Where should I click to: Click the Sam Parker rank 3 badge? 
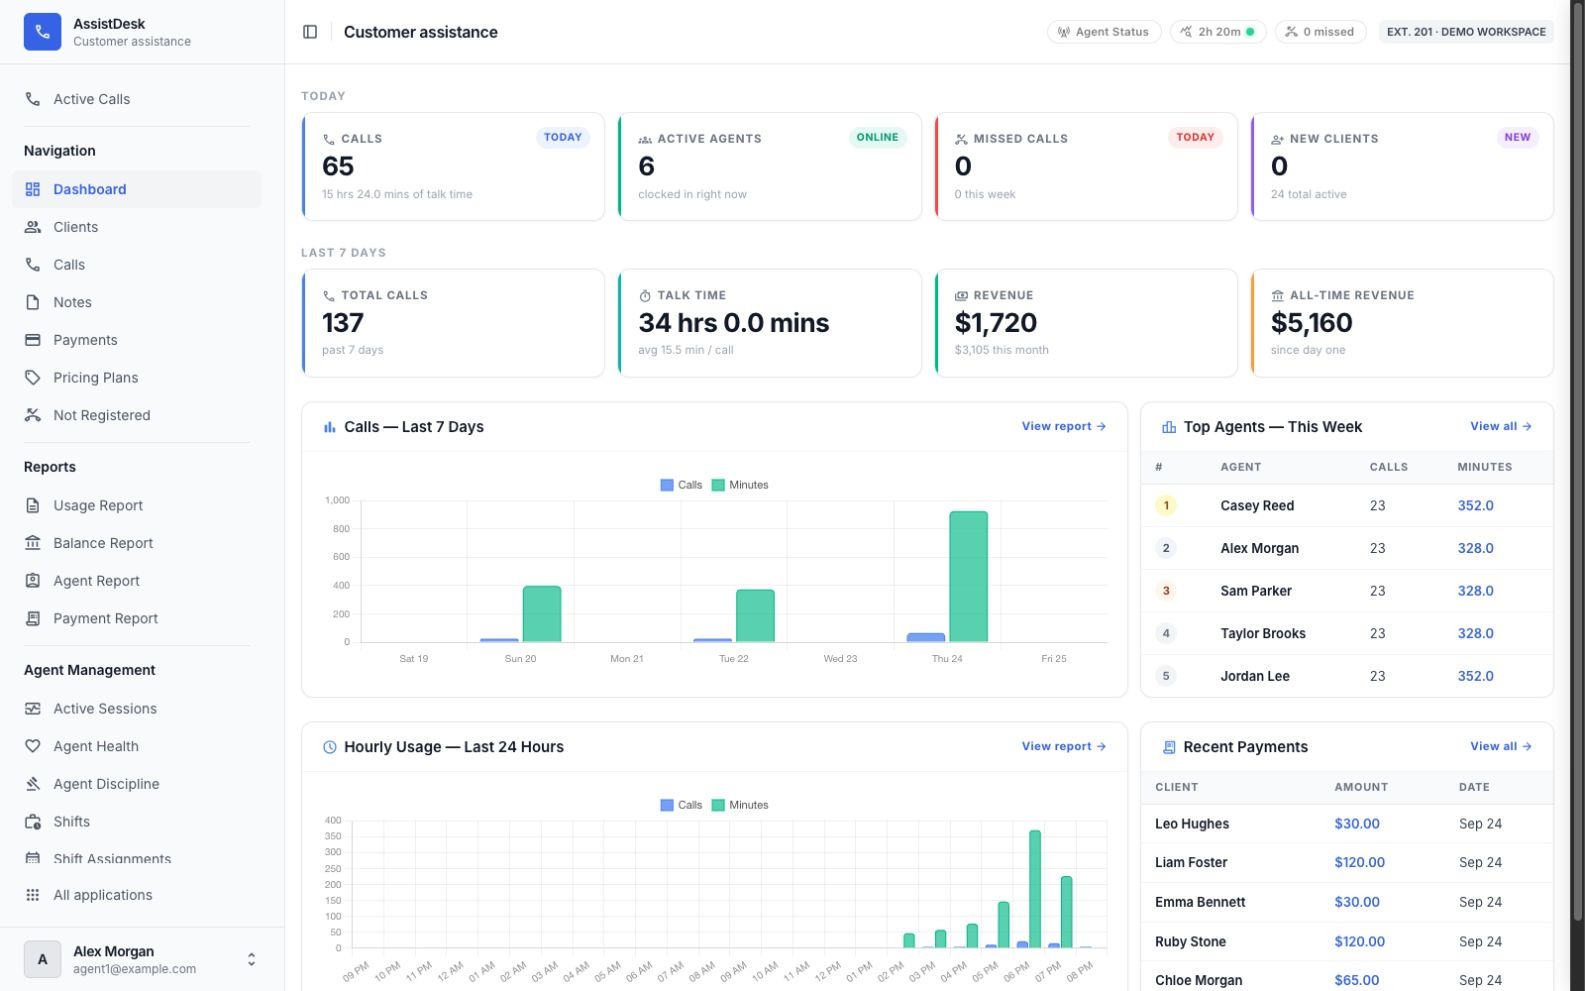tap(1165, 591)
